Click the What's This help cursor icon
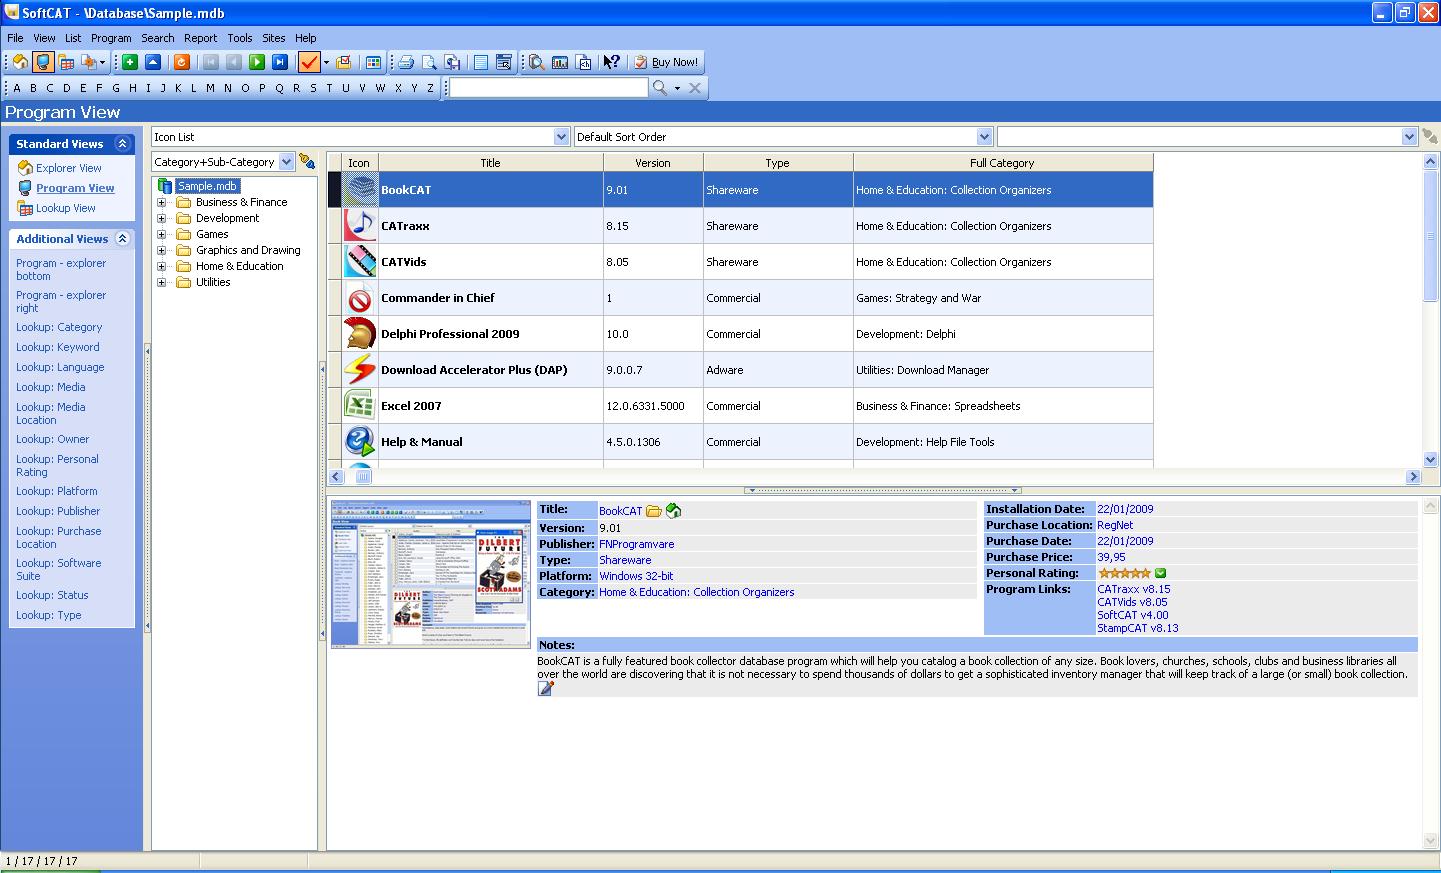This screenshot has width=1441, height=873. 612,62
